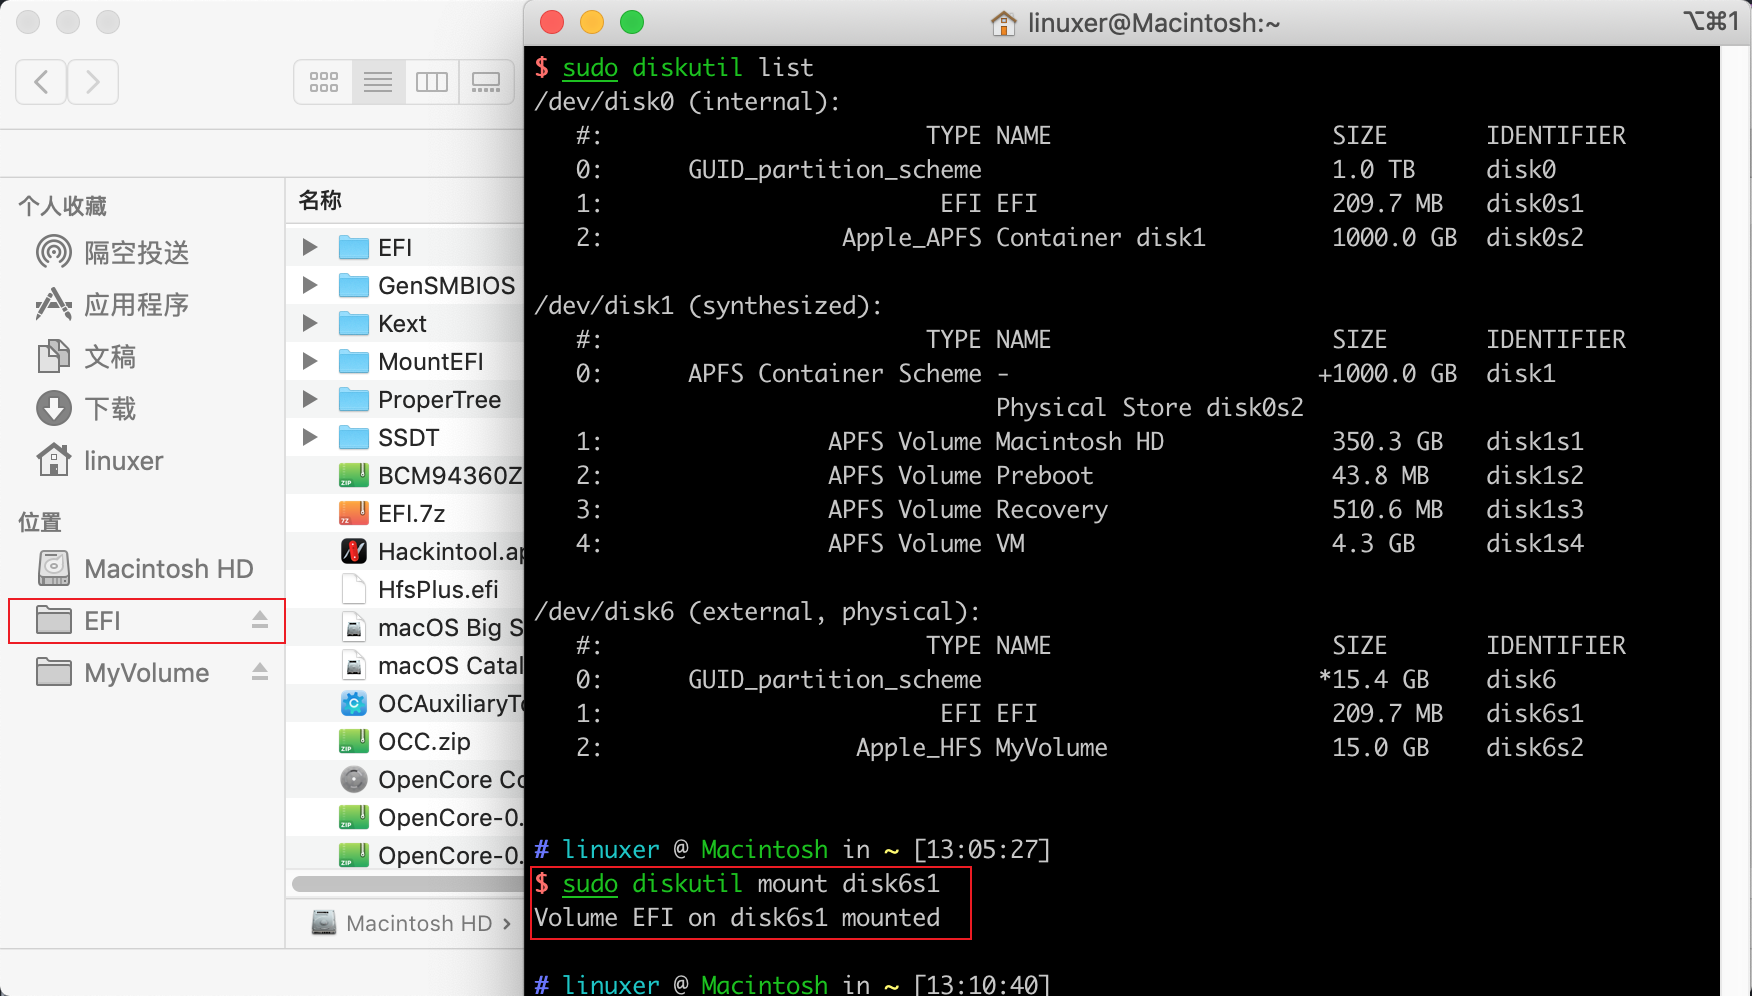
Task: Eject the EFI volume in sidebar
Action: click(x=260, y=620)
